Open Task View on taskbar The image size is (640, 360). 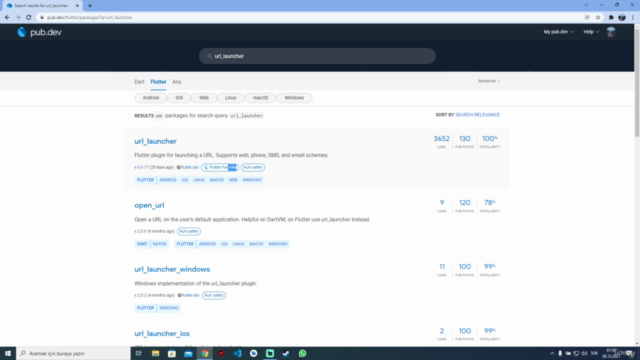139,353
